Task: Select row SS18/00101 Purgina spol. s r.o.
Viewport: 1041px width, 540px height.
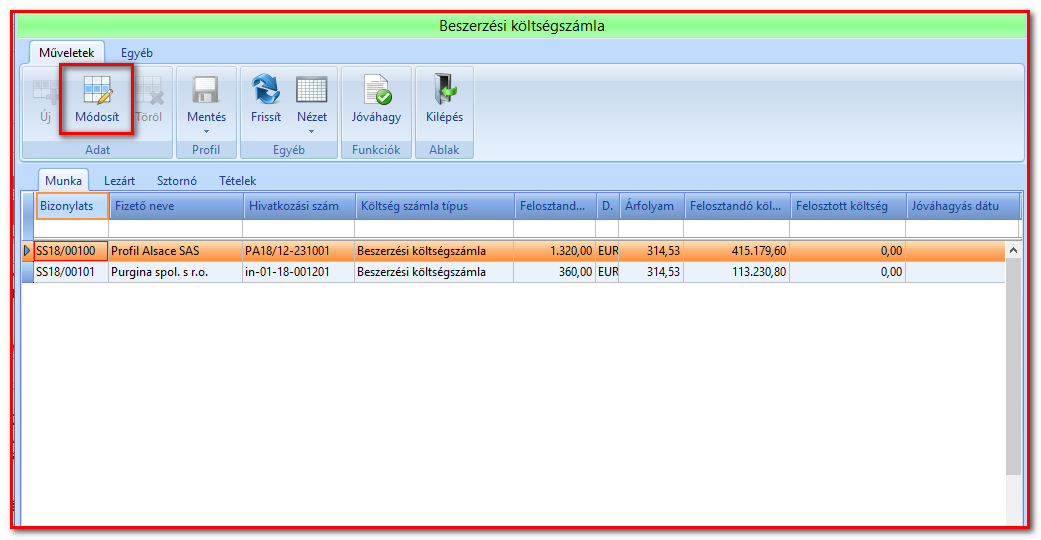Action: point(513,272)
